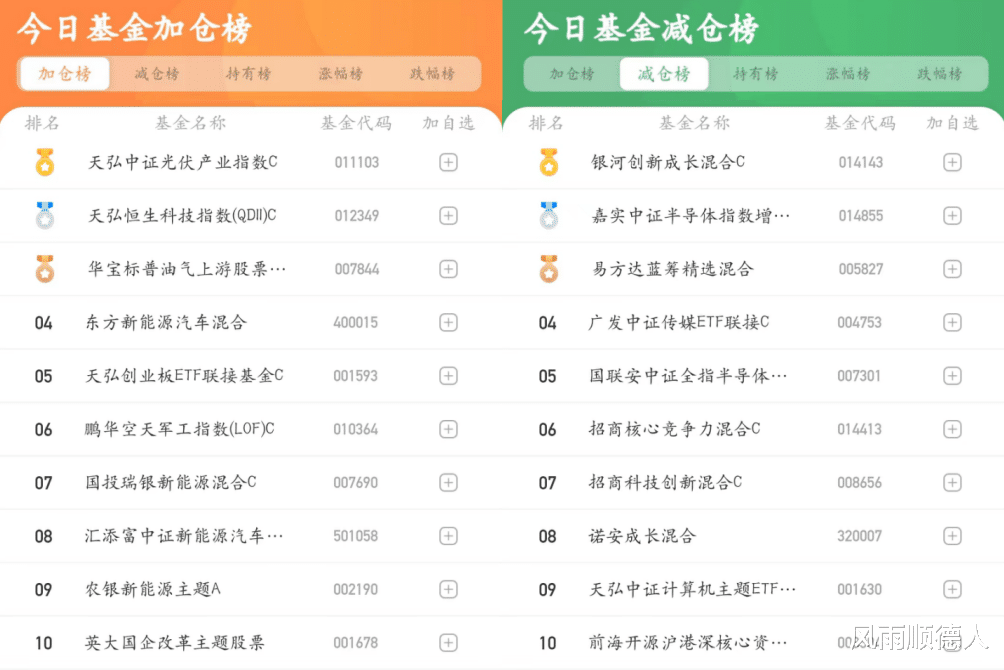Click fund code 011103

(x=357, y=163)
